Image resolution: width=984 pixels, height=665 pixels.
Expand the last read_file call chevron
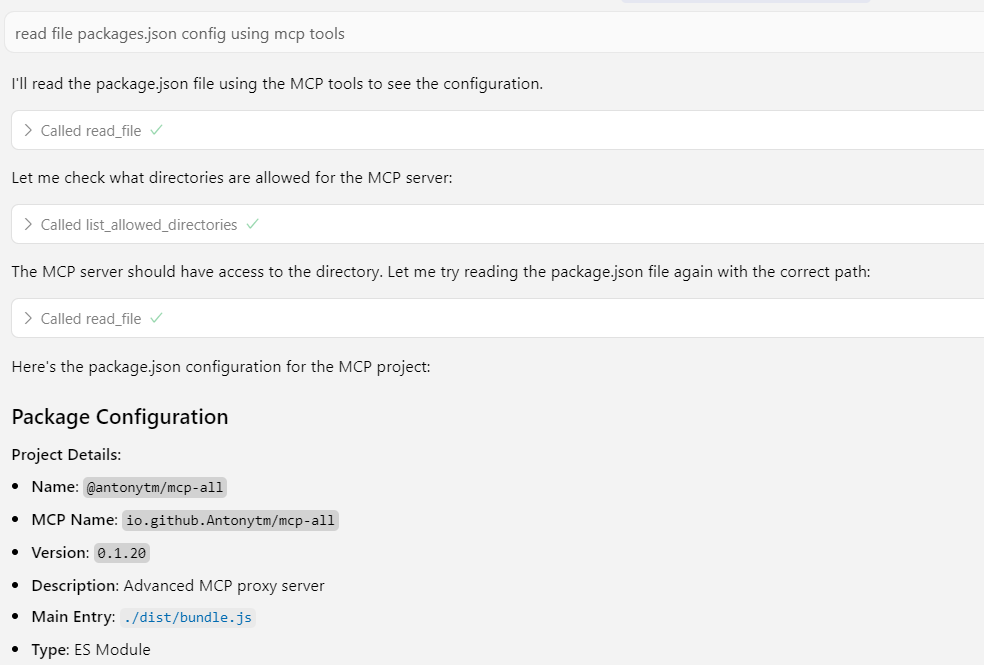point(28,318)
